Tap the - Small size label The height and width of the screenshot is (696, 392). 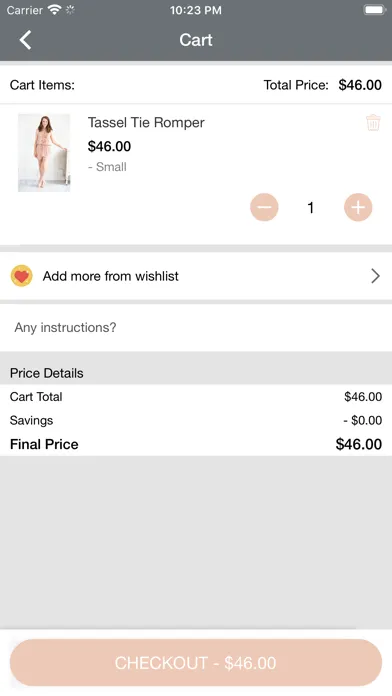pyautogui.click(x=107, y=167)
